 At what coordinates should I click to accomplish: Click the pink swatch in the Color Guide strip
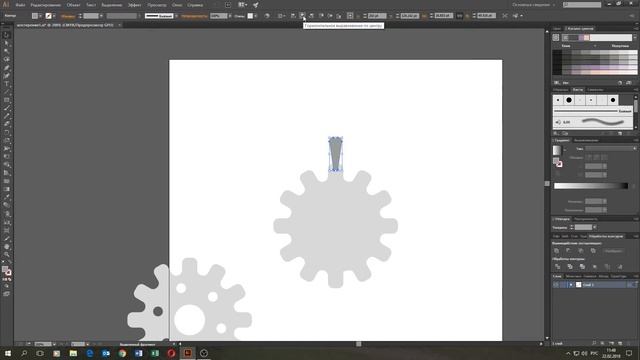click(587, 38)
